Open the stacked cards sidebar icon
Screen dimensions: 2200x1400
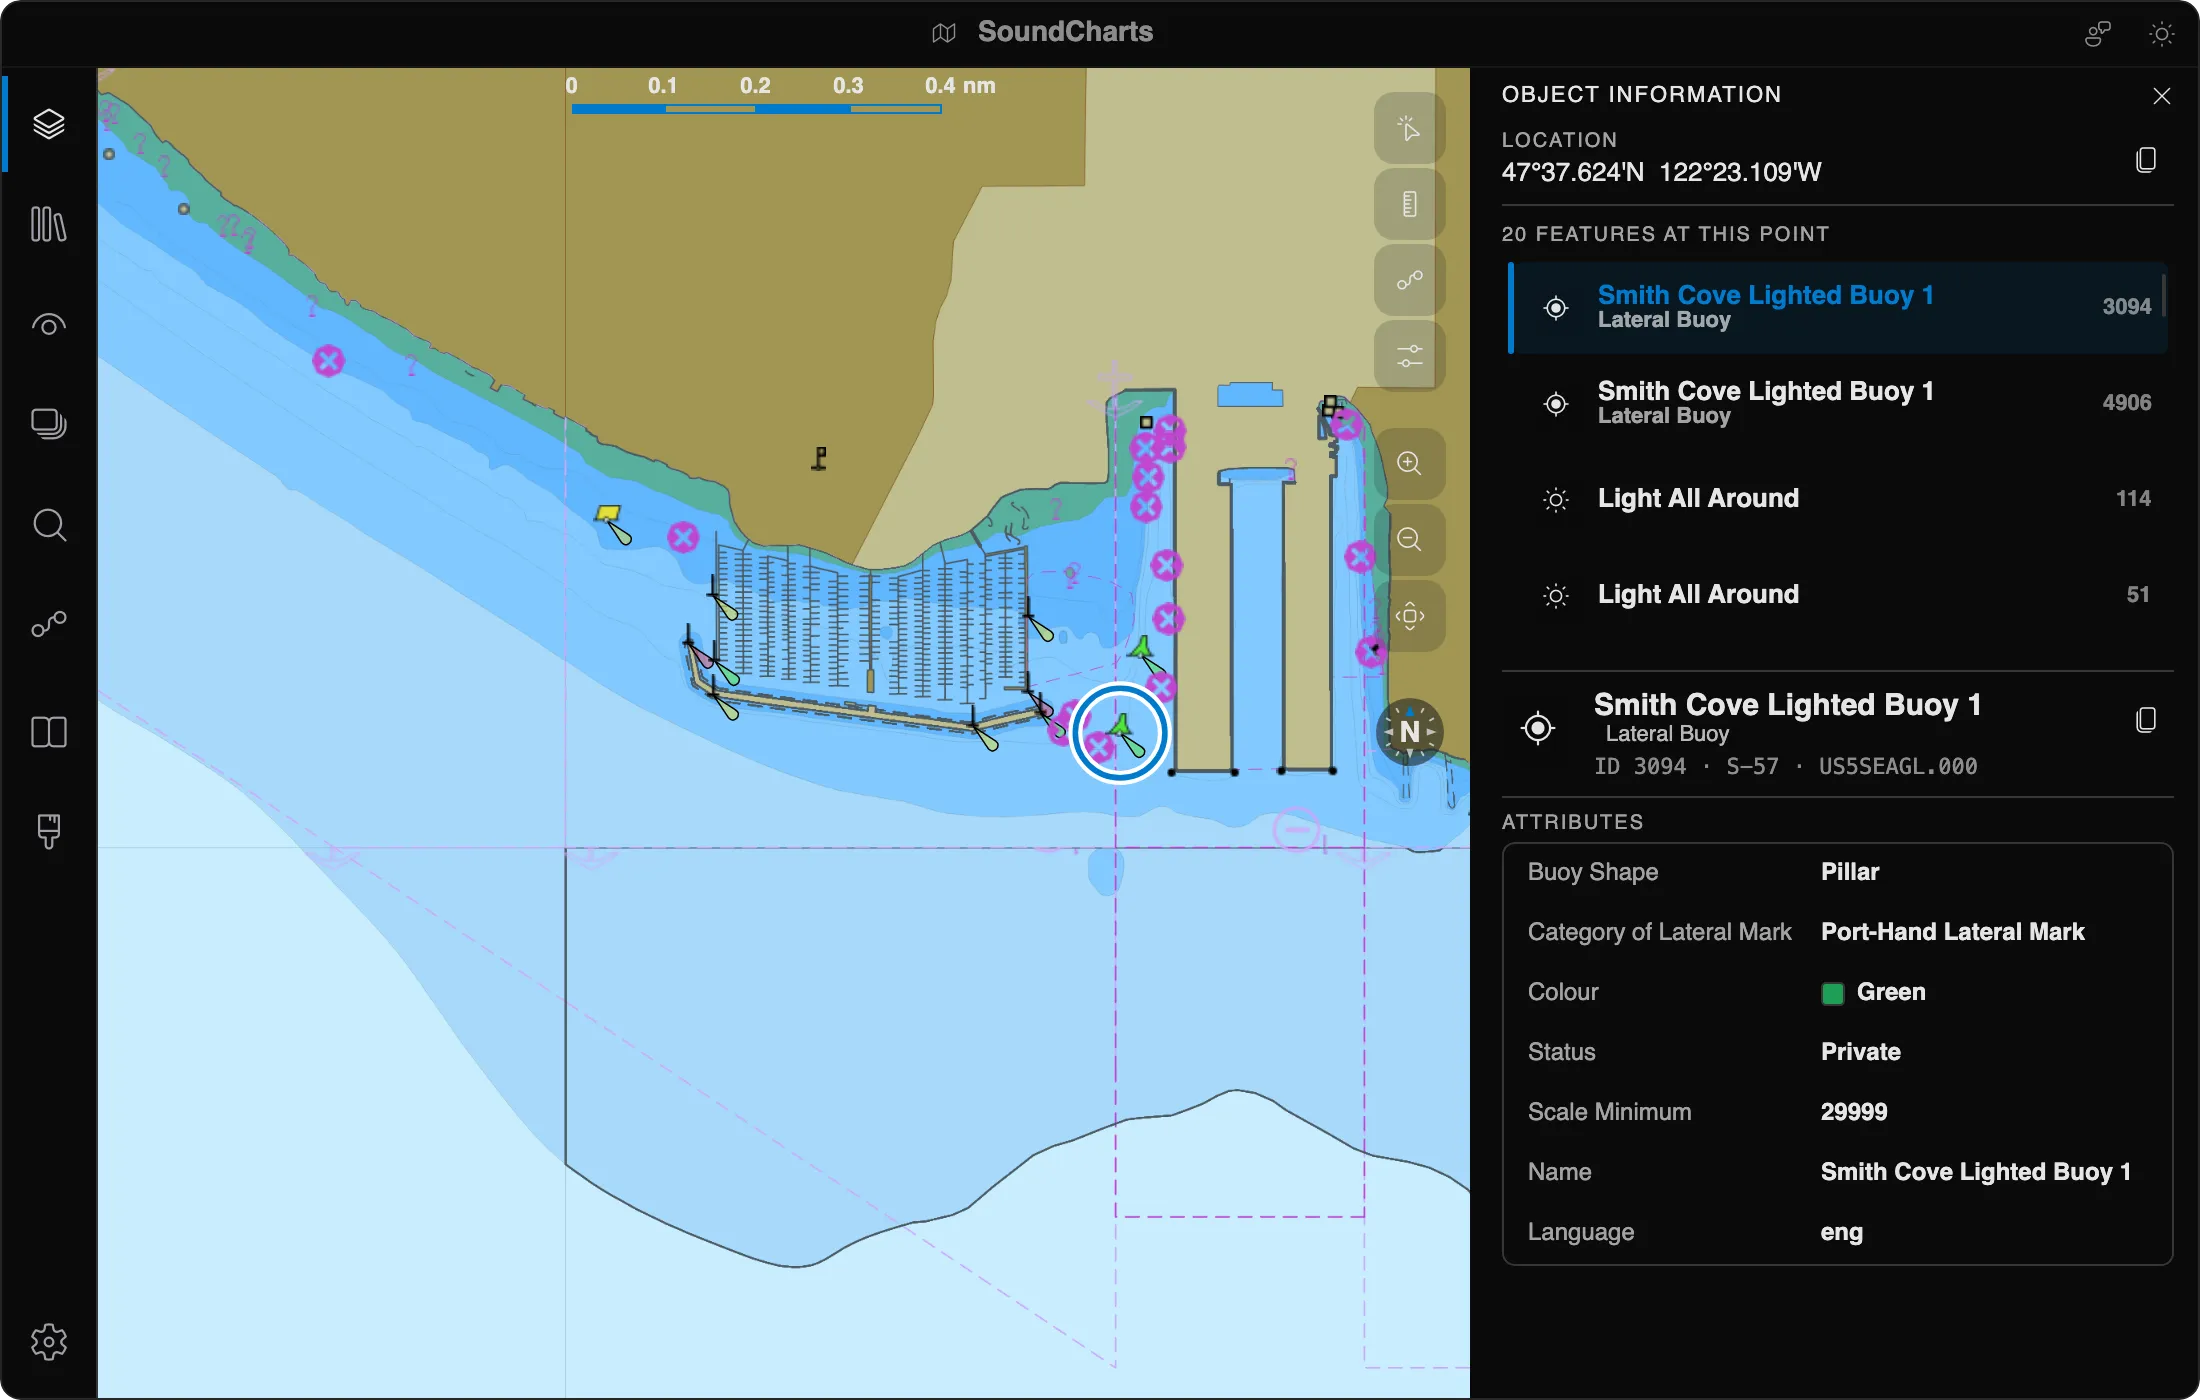[x=48, y=424]
